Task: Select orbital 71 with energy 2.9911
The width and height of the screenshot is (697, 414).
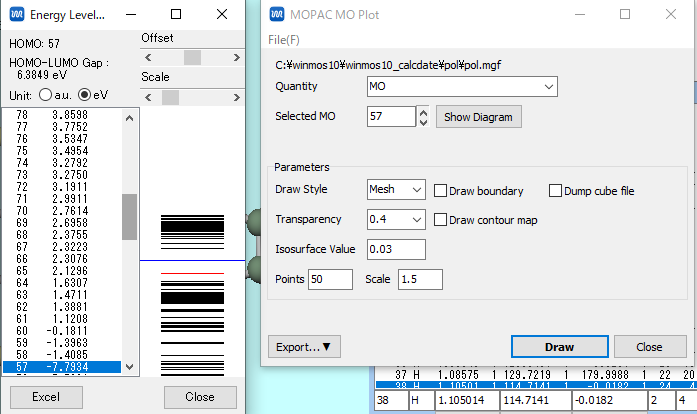Action: (62, 199)
